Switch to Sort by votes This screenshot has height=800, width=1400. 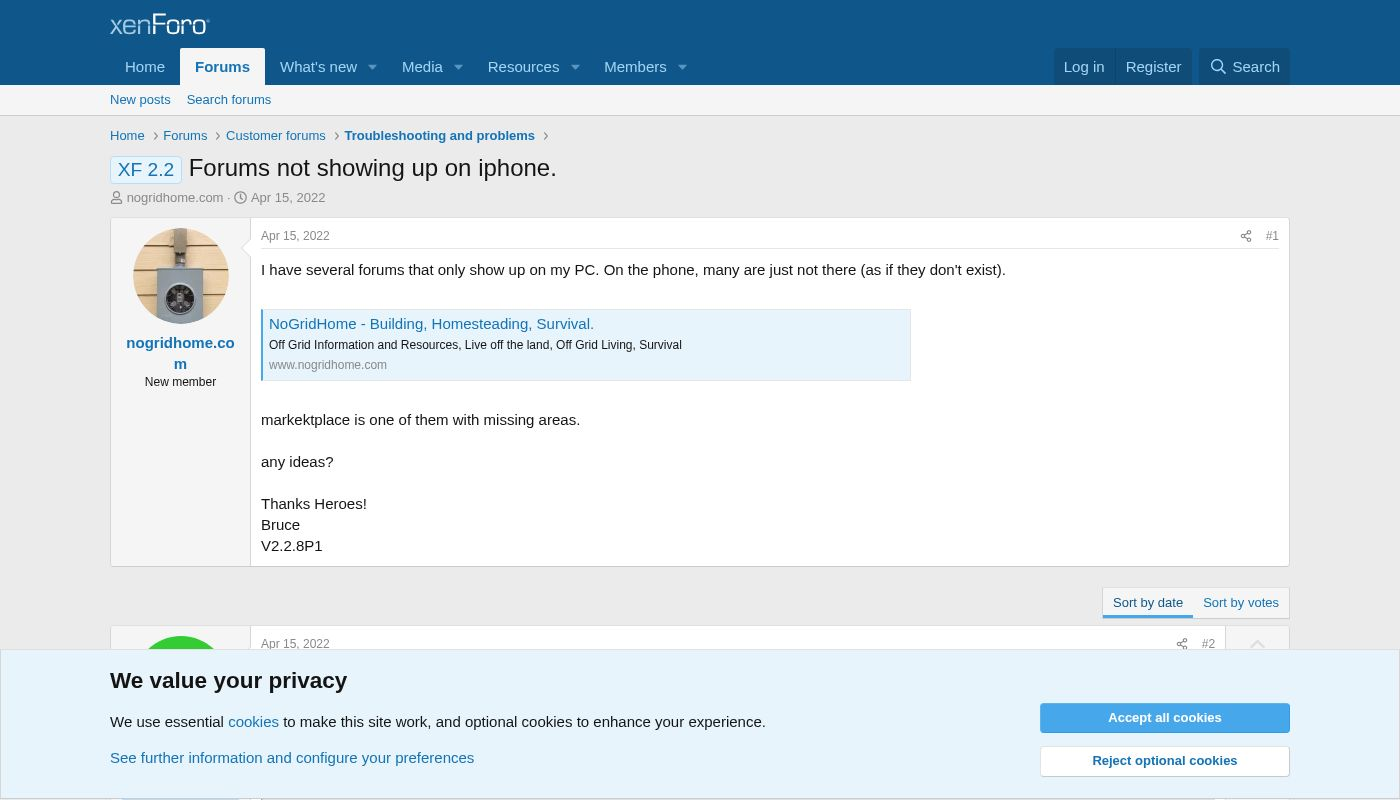point(1240,603)
